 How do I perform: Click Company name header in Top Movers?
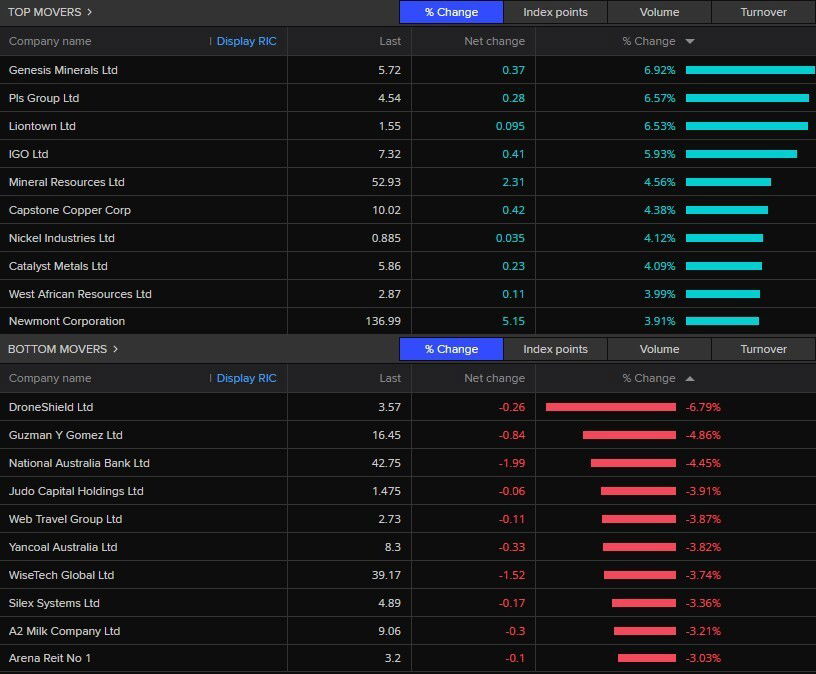(x=50, y=42)
